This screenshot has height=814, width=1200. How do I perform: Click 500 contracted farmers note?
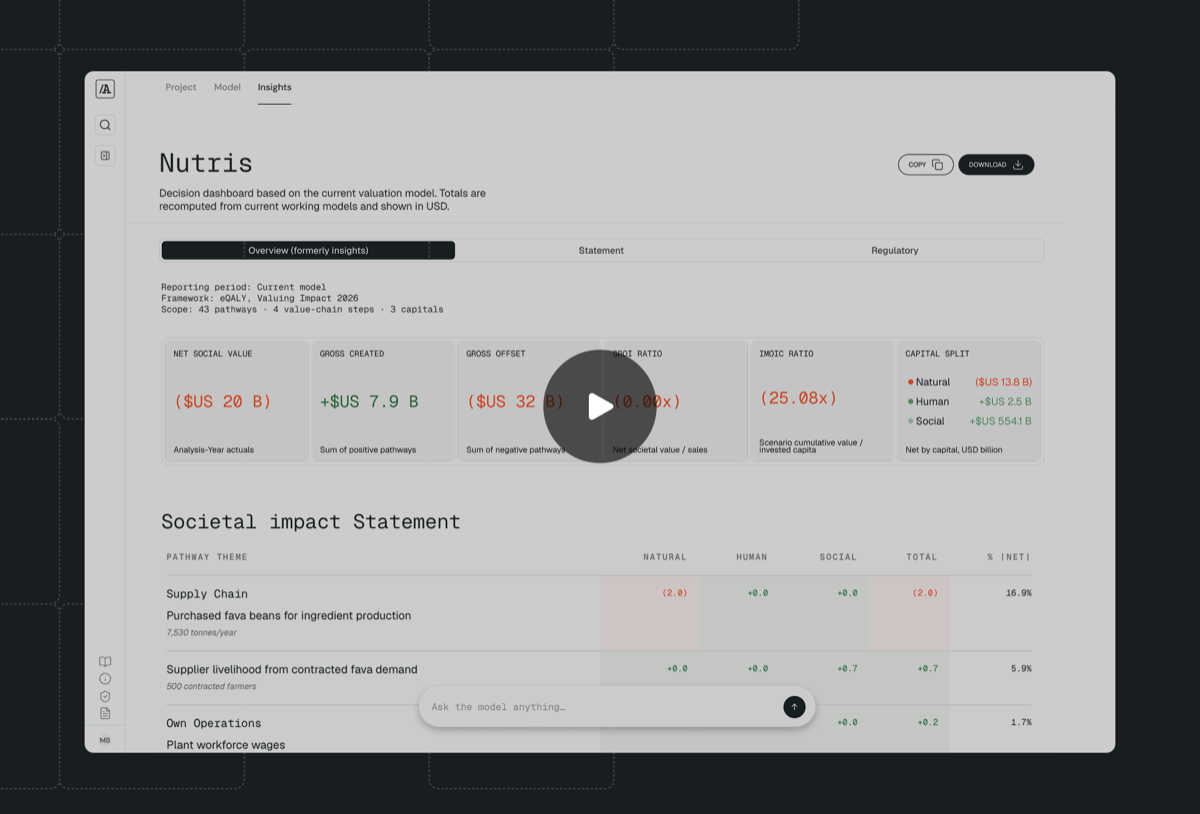point(211,687)
